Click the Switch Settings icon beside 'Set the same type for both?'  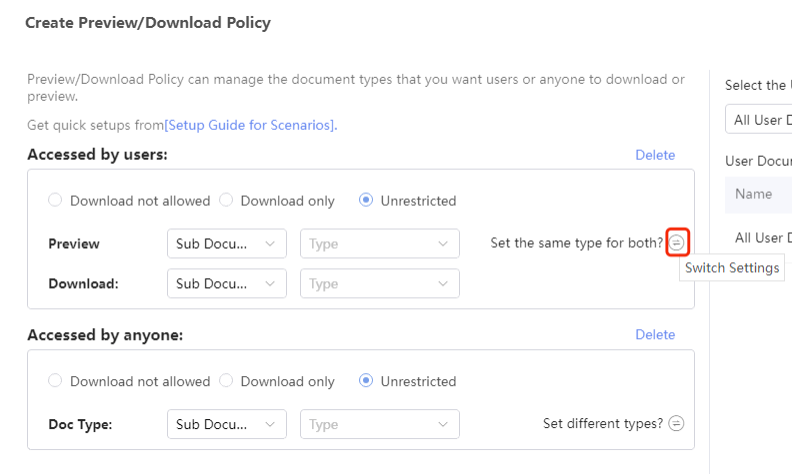[x=676, y=243]
